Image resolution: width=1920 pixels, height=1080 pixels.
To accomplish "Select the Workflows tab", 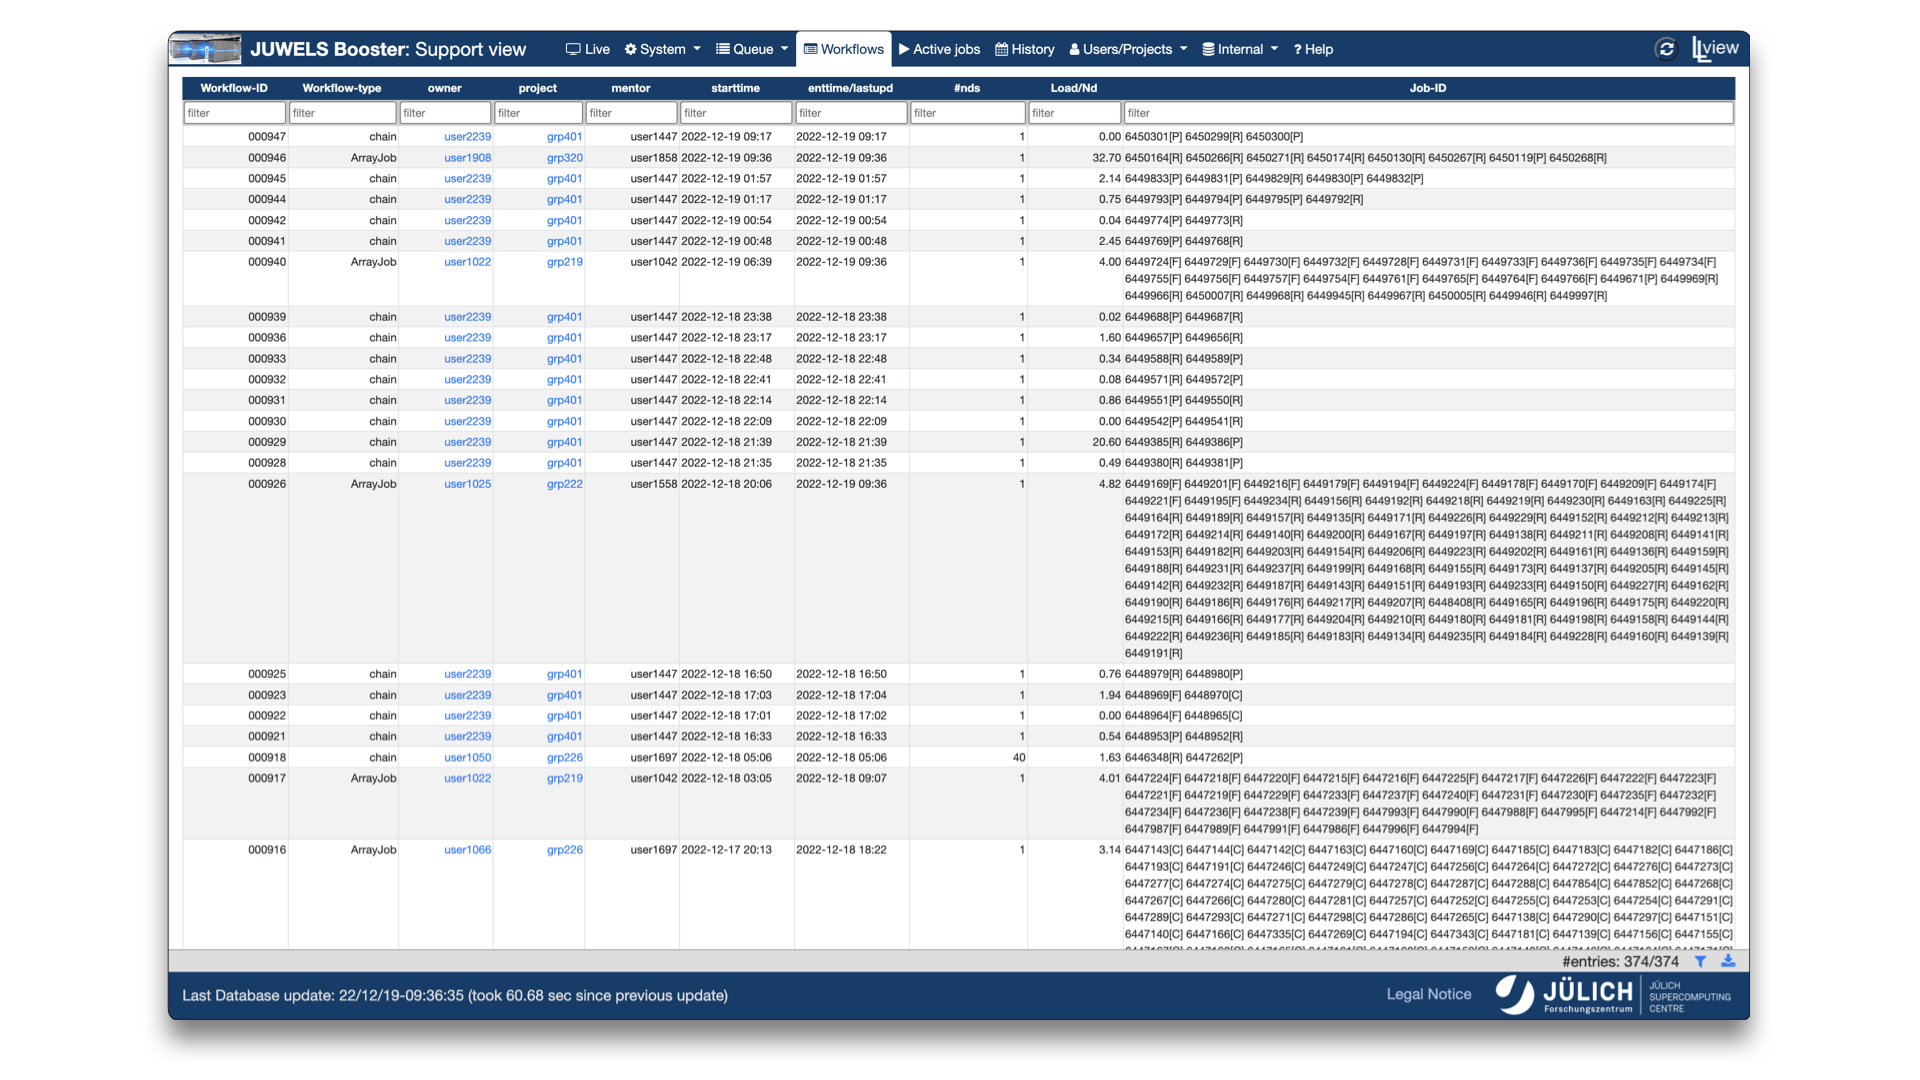I will [844, 49].
